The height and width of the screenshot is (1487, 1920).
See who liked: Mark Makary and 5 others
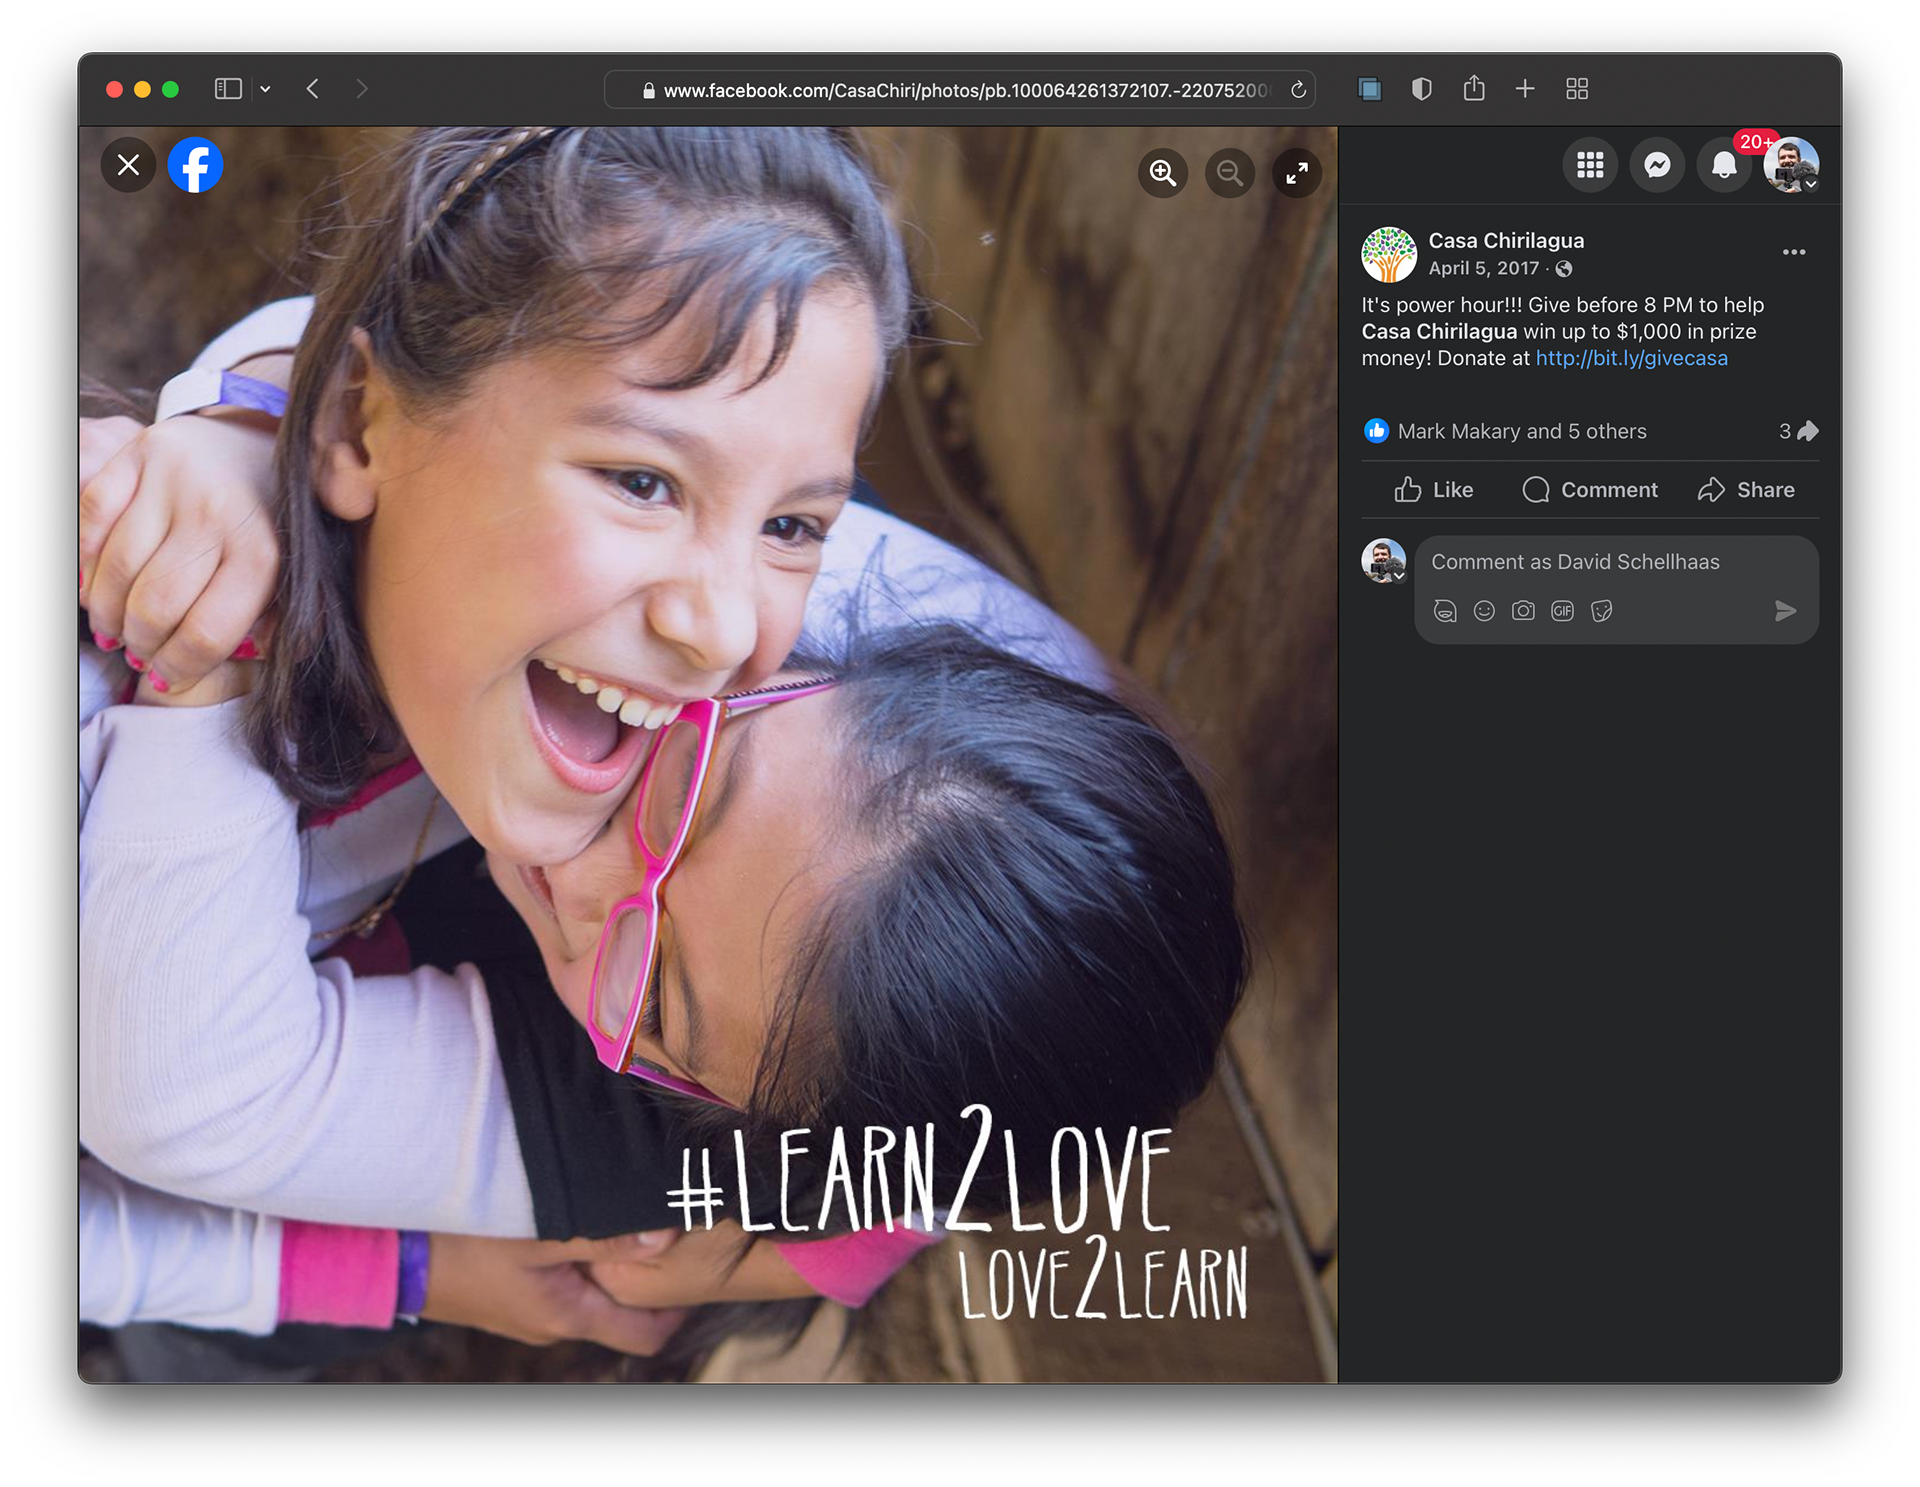point(1521,431)
